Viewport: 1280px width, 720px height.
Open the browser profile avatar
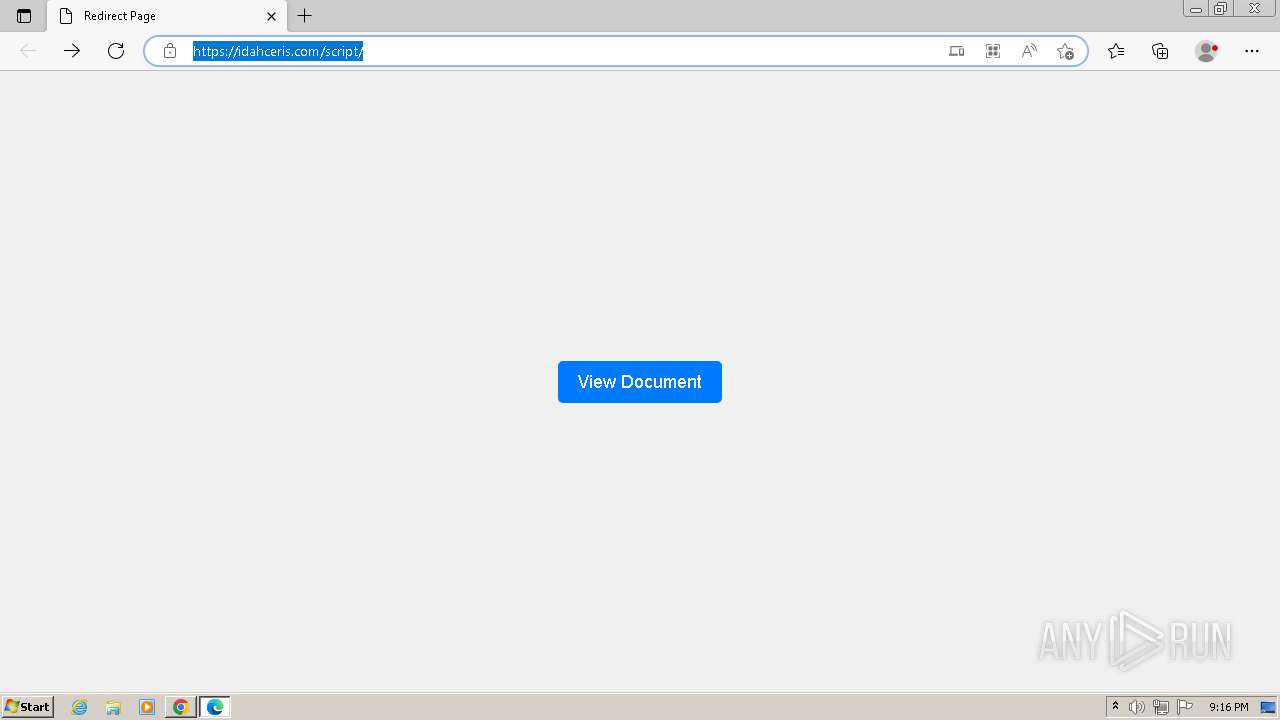tap(1206, 51)
